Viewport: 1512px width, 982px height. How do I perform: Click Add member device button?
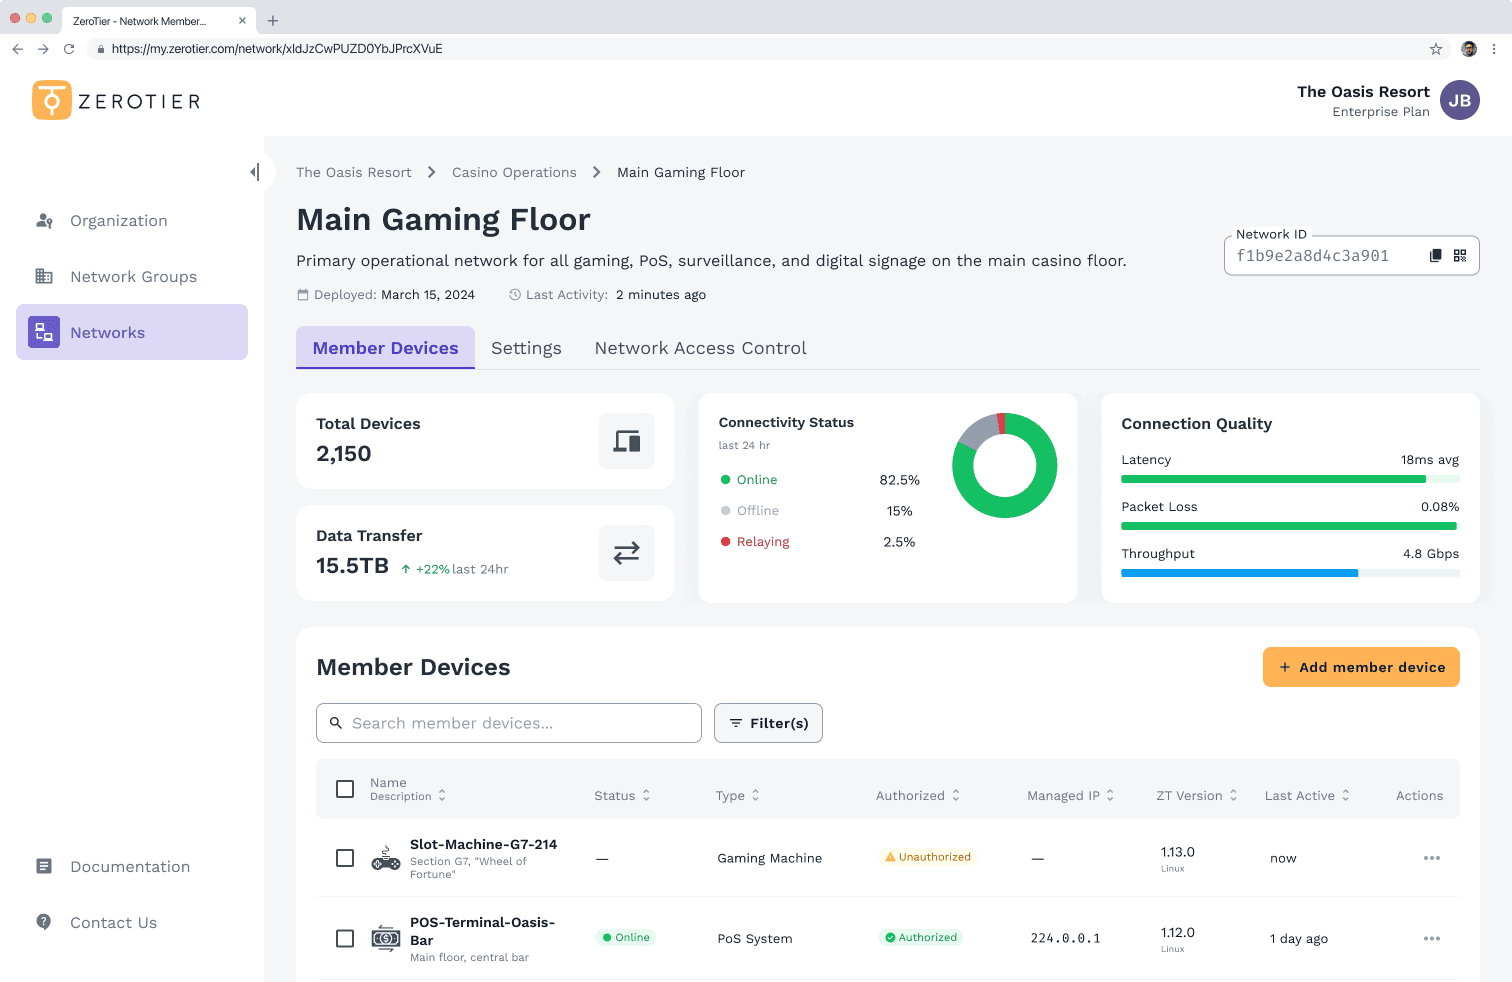(x=1361, y=667)
